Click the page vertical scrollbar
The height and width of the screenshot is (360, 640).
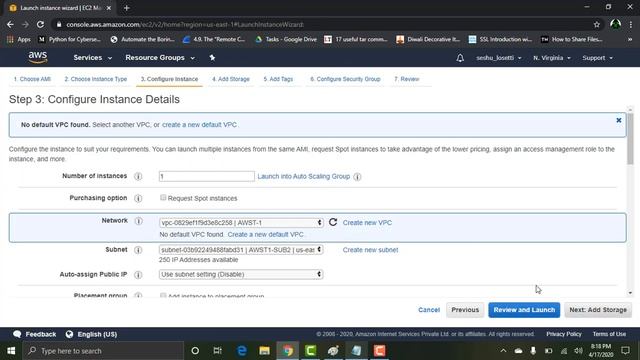pos(630,140)
